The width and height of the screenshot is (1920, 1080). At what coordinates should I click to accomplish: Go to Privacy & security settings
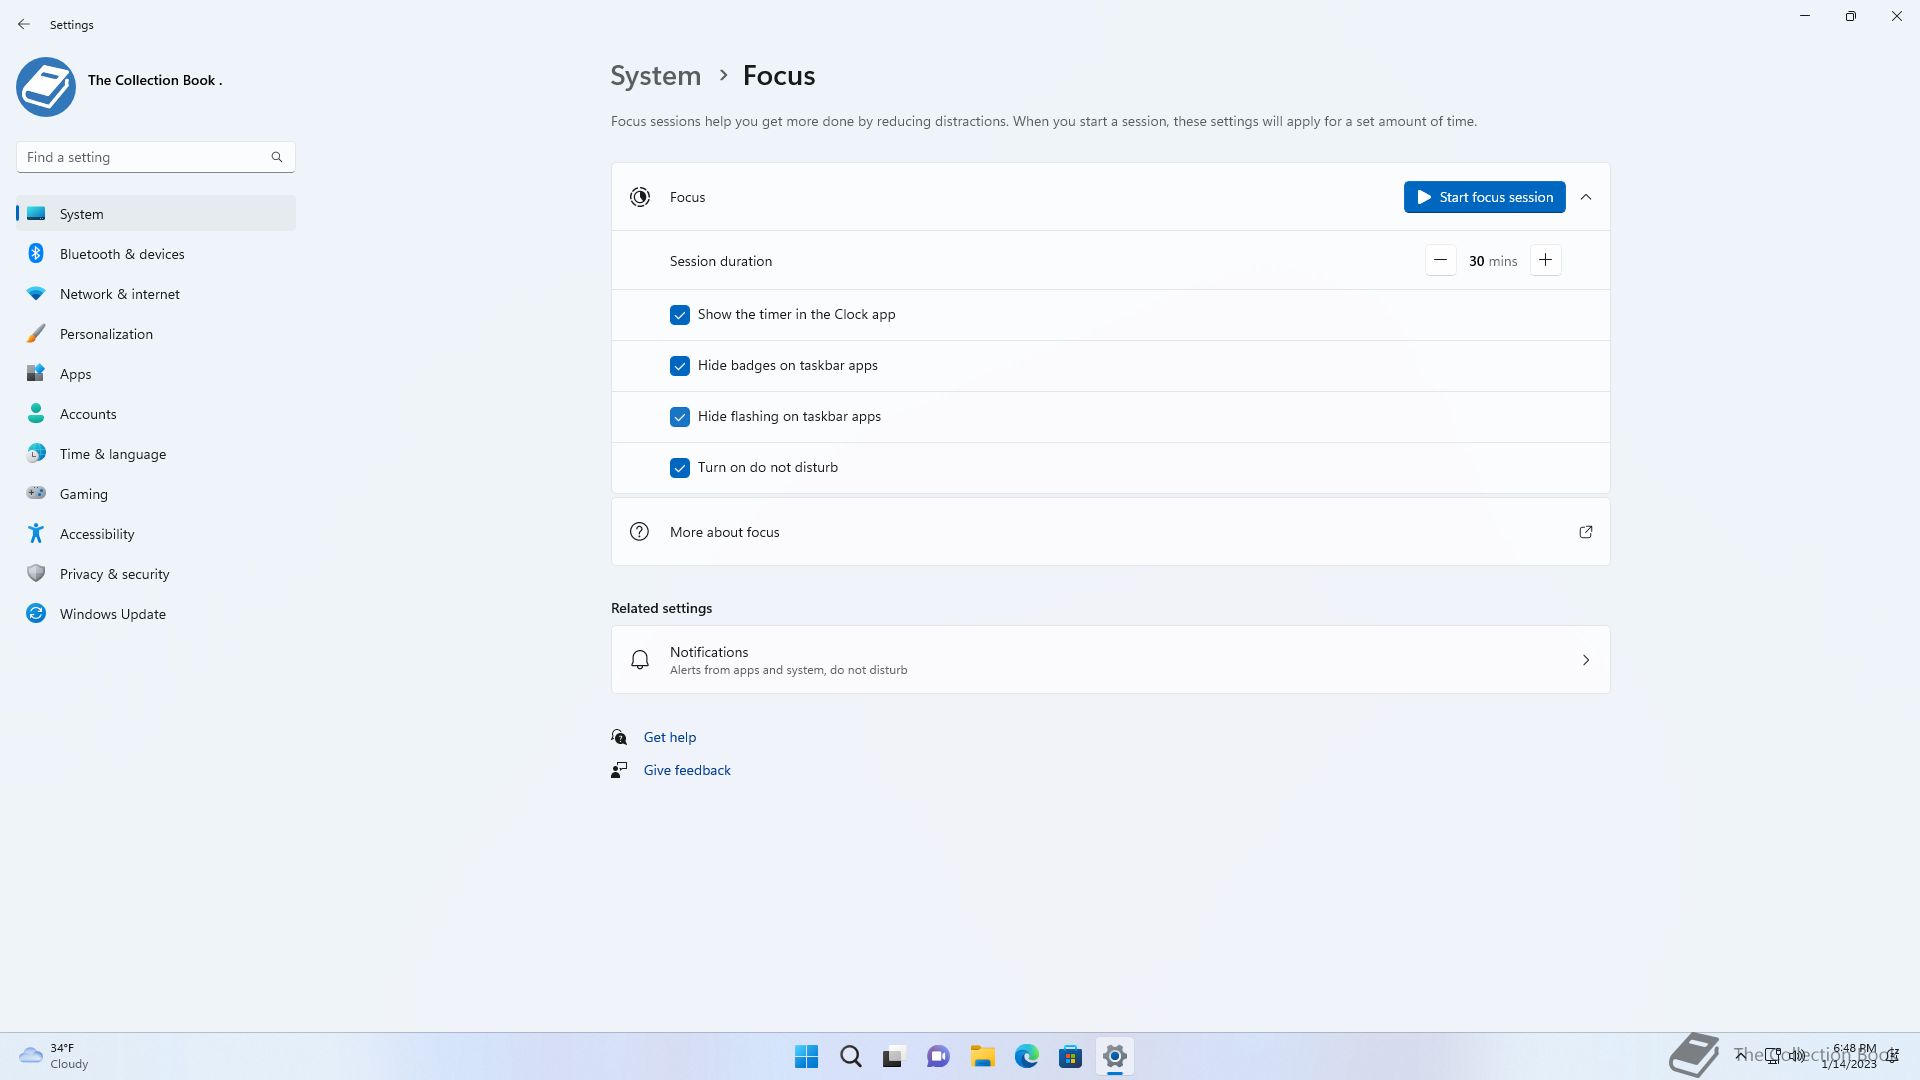pyautogui.click(x=114, y=574)
